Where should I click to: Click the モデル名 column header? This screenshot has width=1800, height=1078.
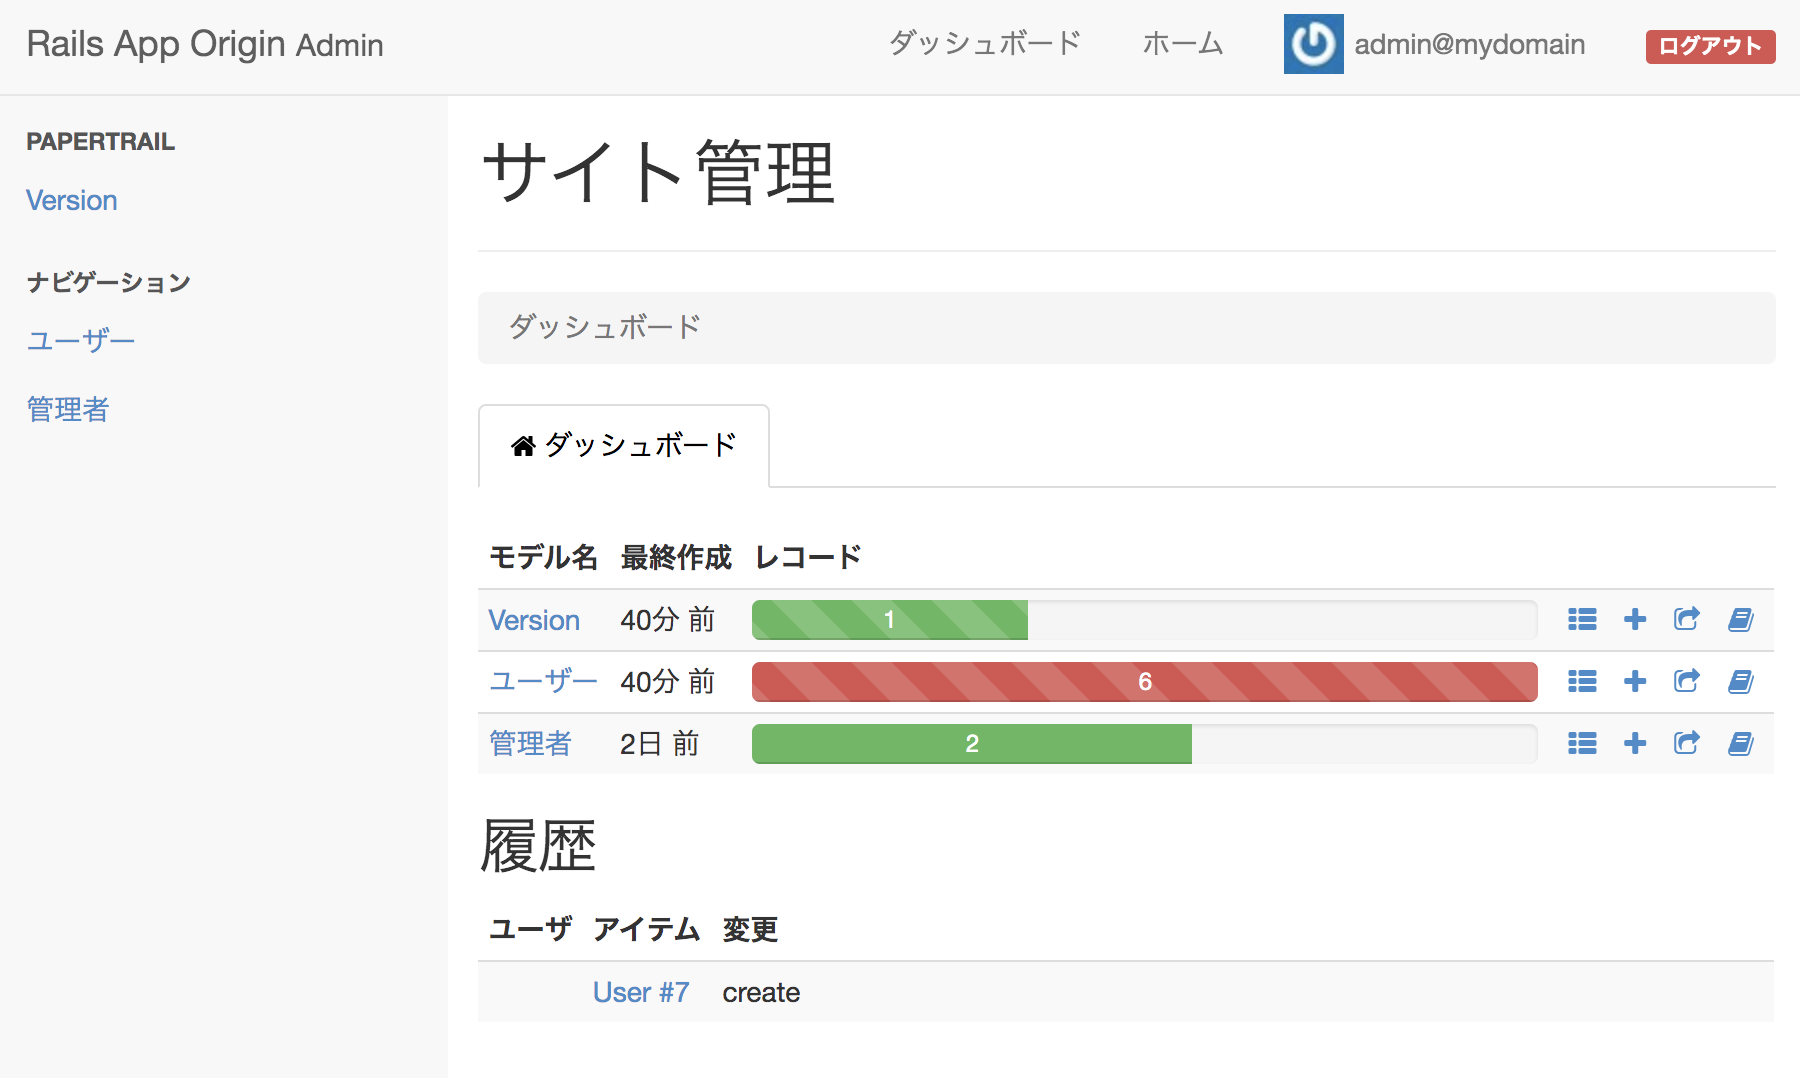543,557
